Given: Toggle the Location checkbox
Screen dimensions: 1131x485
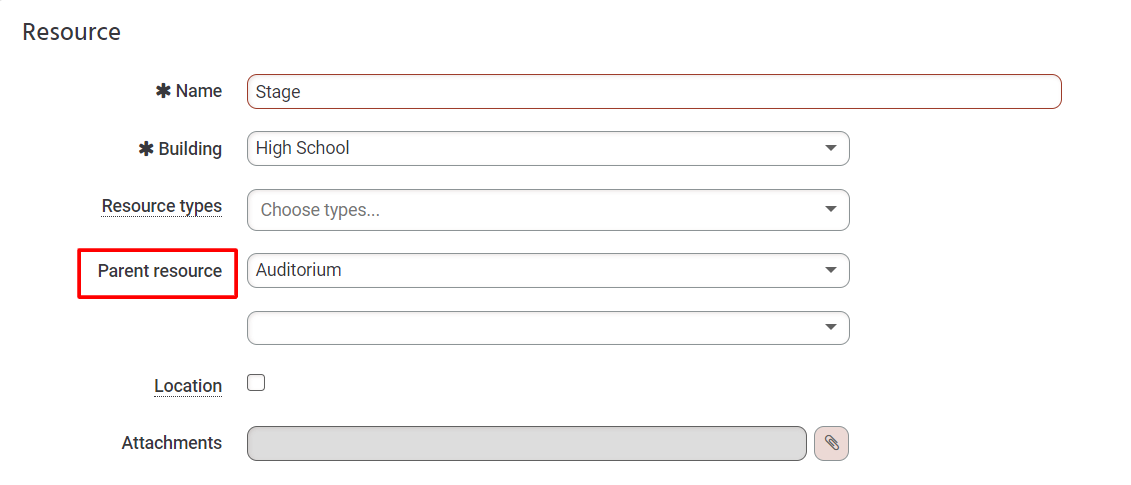Looking at the screenshot, I should pos(256,383).
